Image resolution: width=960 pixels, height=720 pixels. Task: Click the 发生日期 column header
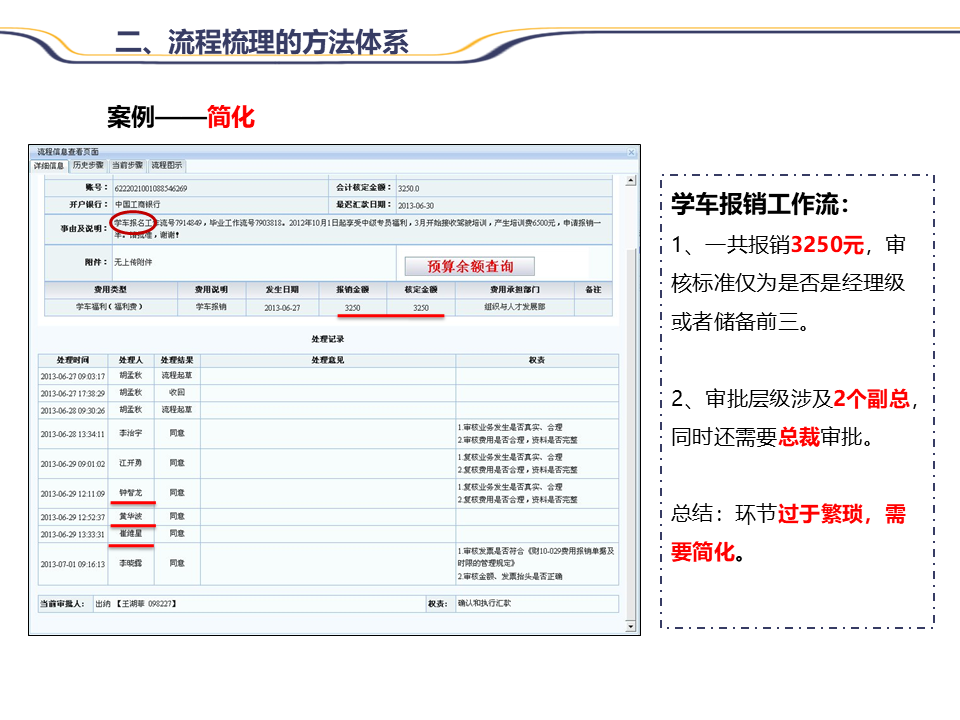[282, 290]
